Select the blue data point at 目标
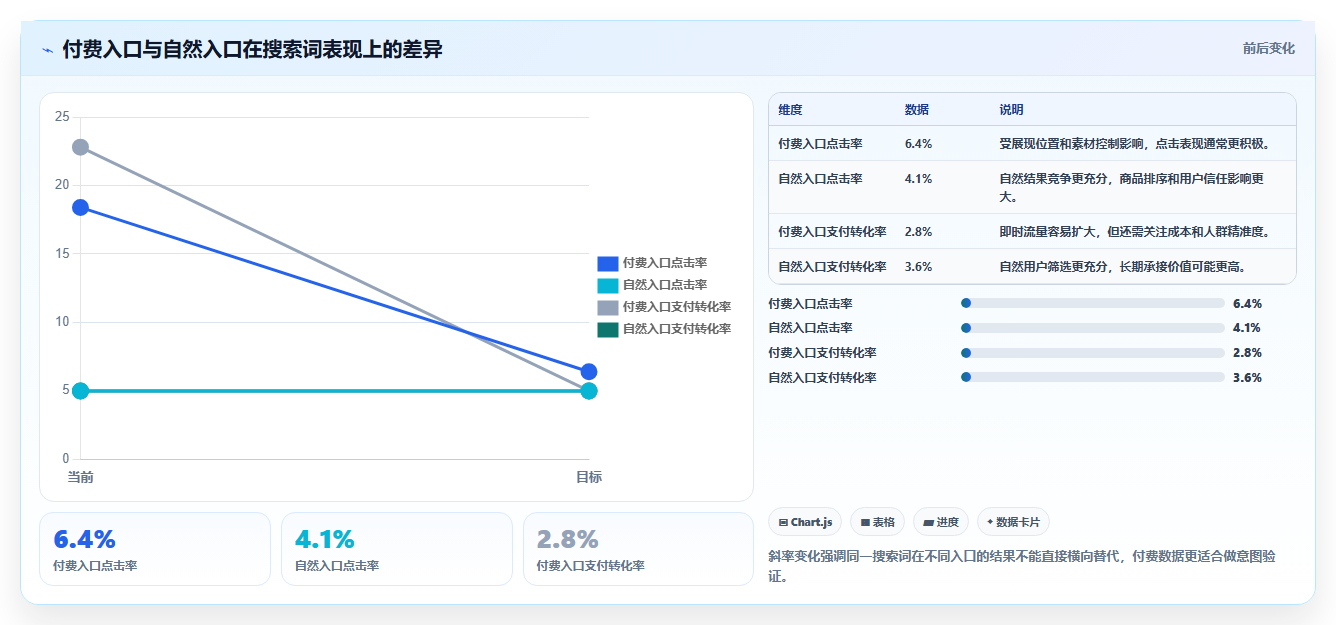Screen dimensions: 1336x625 pos(589,372)
